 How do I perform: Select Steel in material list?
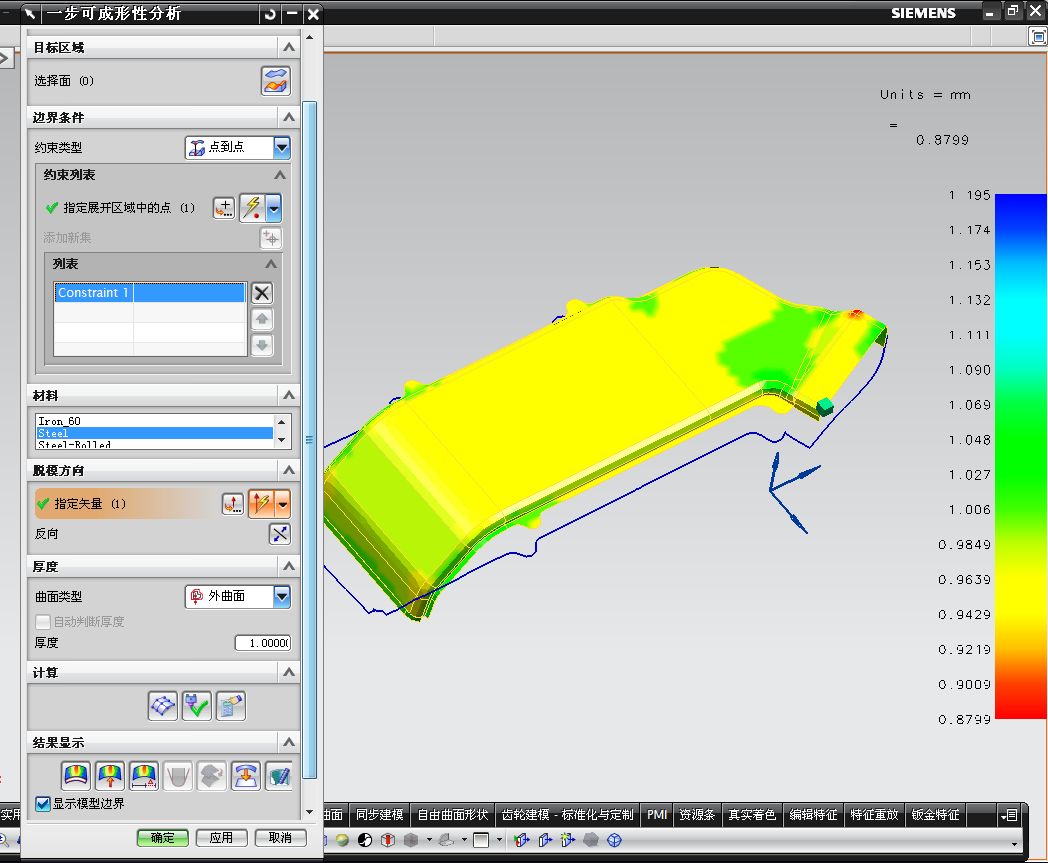tap(154, 433)
